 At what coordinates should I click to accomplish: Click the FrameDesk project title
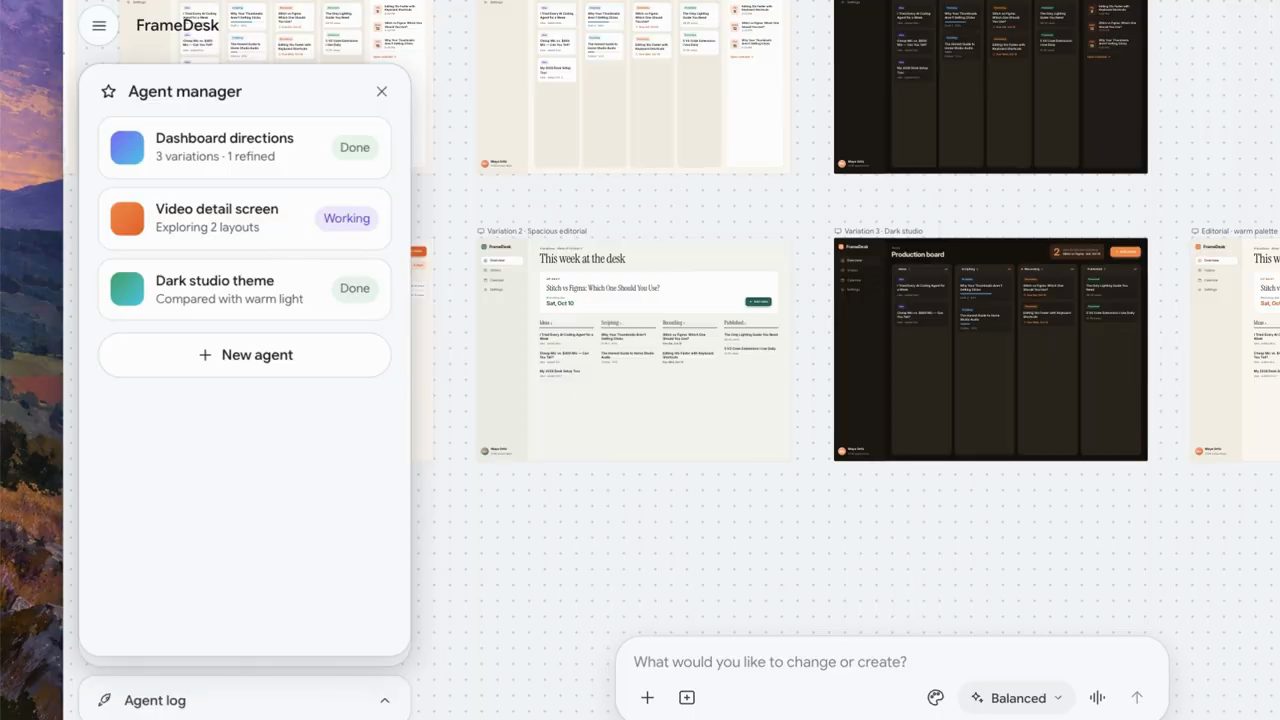click(177, 26)
